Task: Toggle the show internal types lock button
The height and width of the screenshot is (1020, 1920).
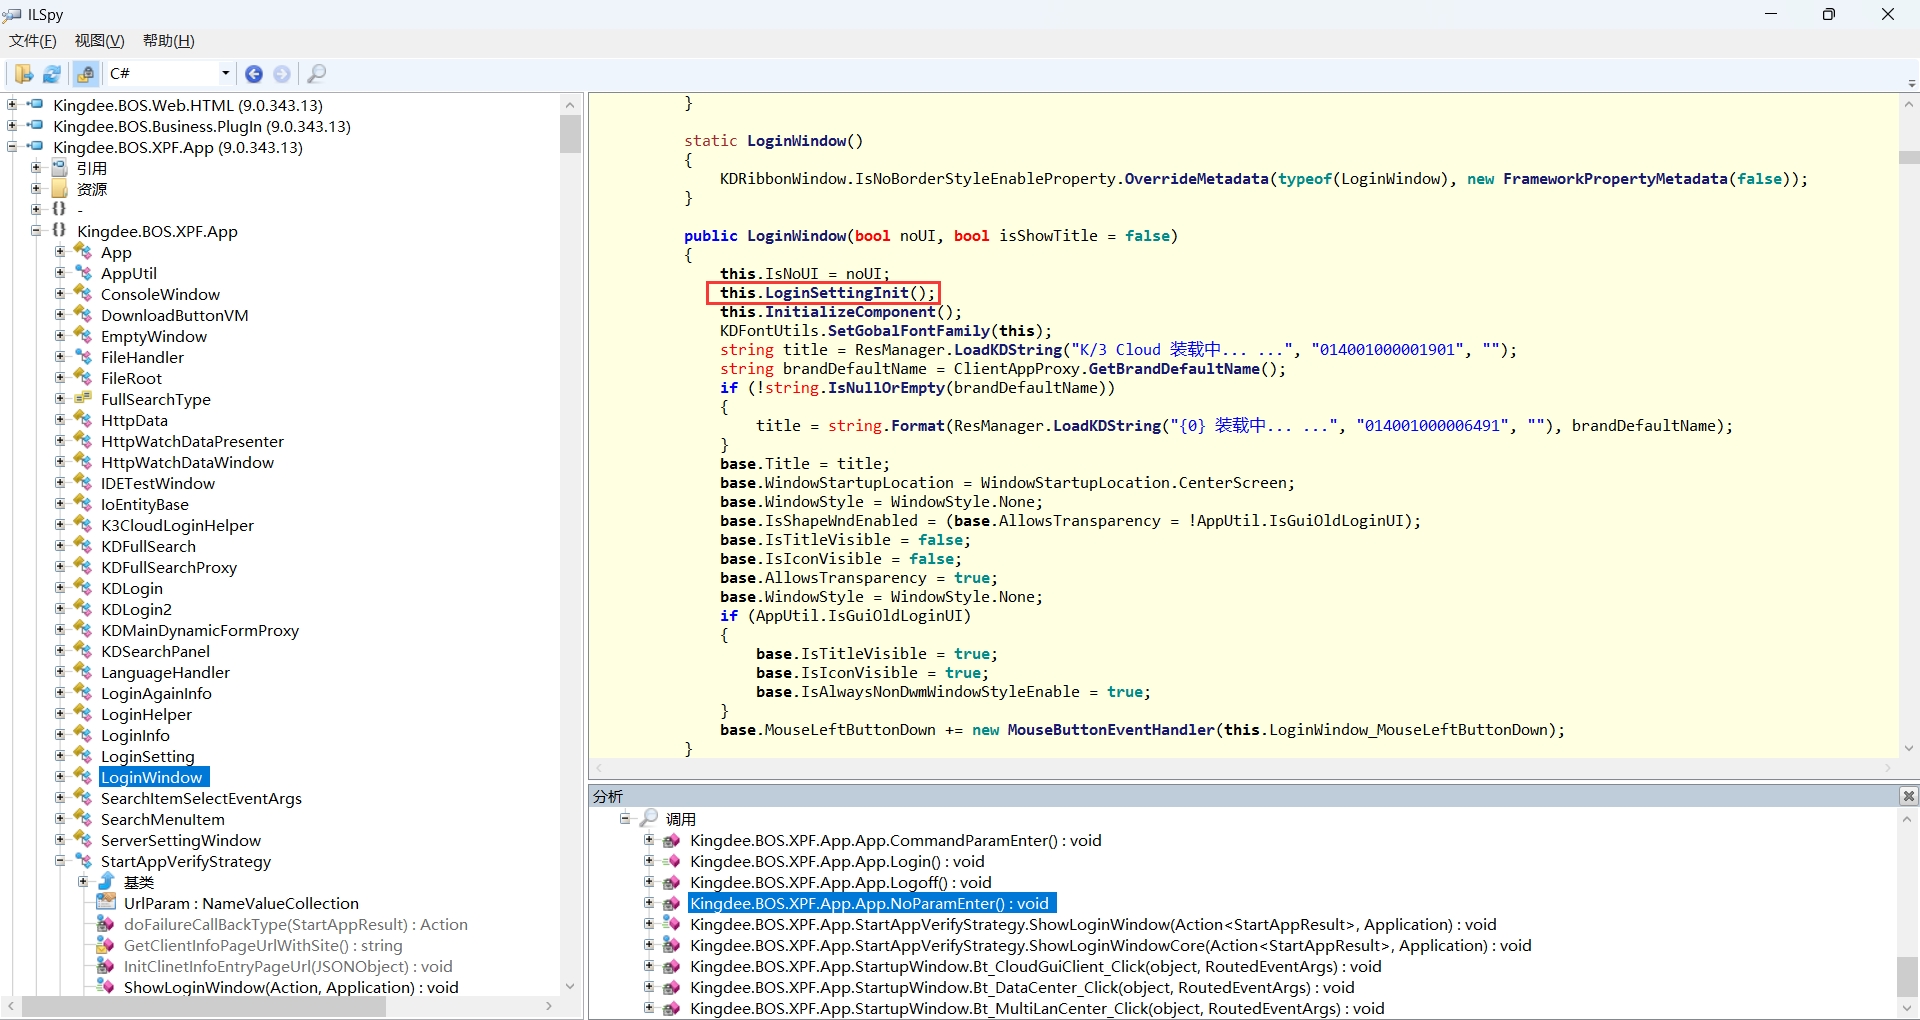Action: point(86,74)
